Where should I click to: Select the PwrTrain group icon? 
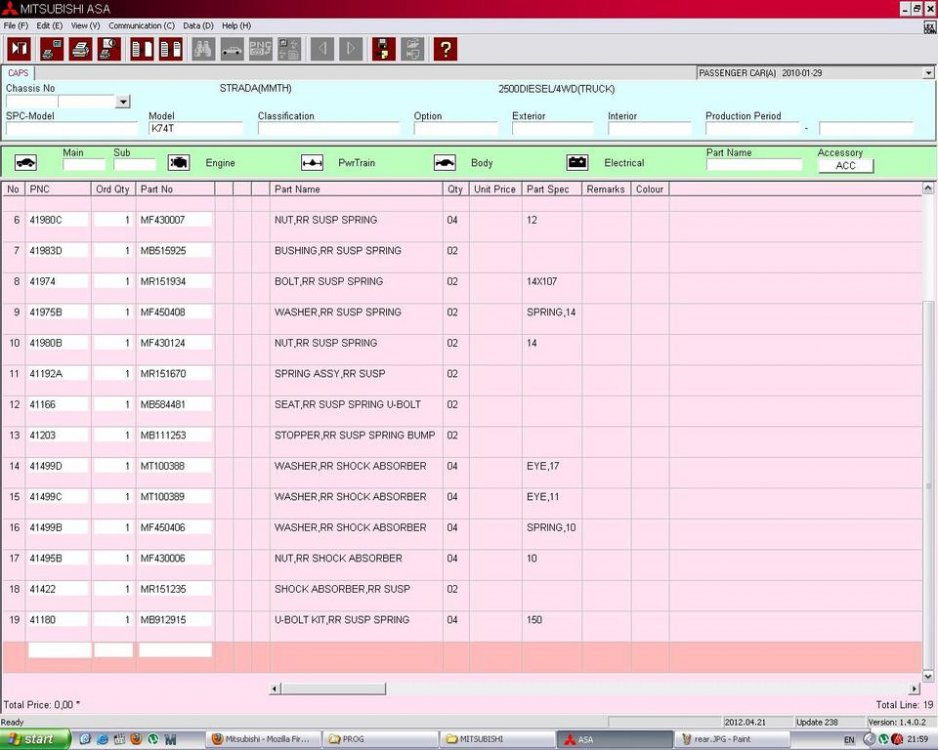tap(312, 162)
